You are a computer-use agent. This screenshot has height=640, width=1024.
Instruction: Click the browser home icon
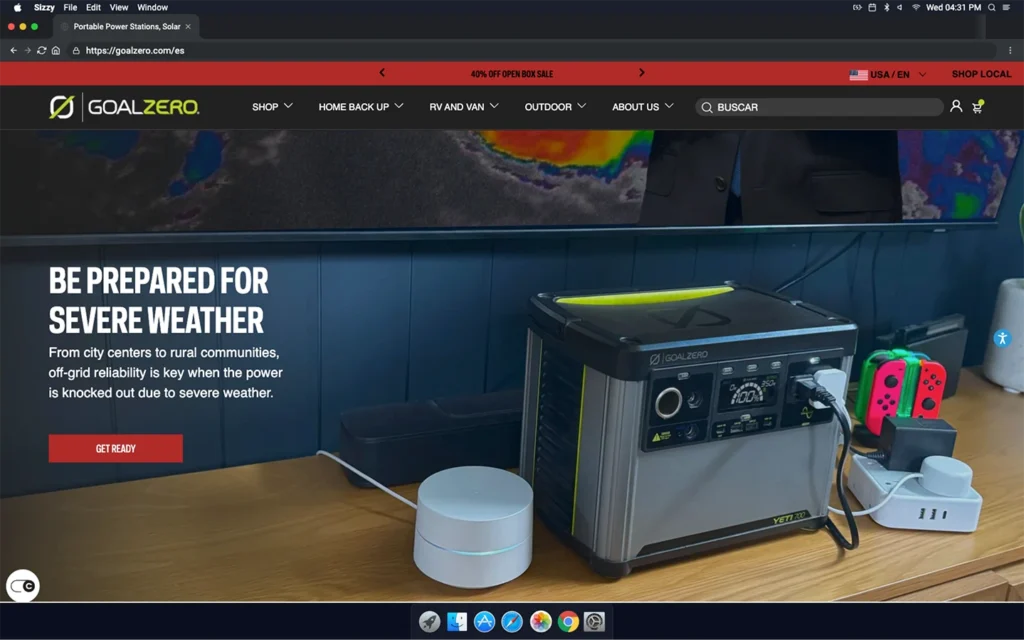tap(56, 50)
